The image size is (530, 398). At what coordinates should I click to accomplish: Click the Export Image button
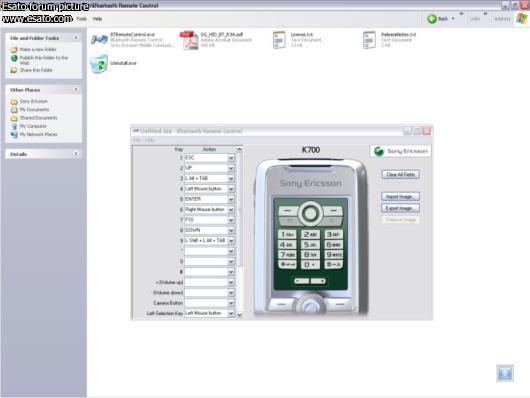pos(401,208)
